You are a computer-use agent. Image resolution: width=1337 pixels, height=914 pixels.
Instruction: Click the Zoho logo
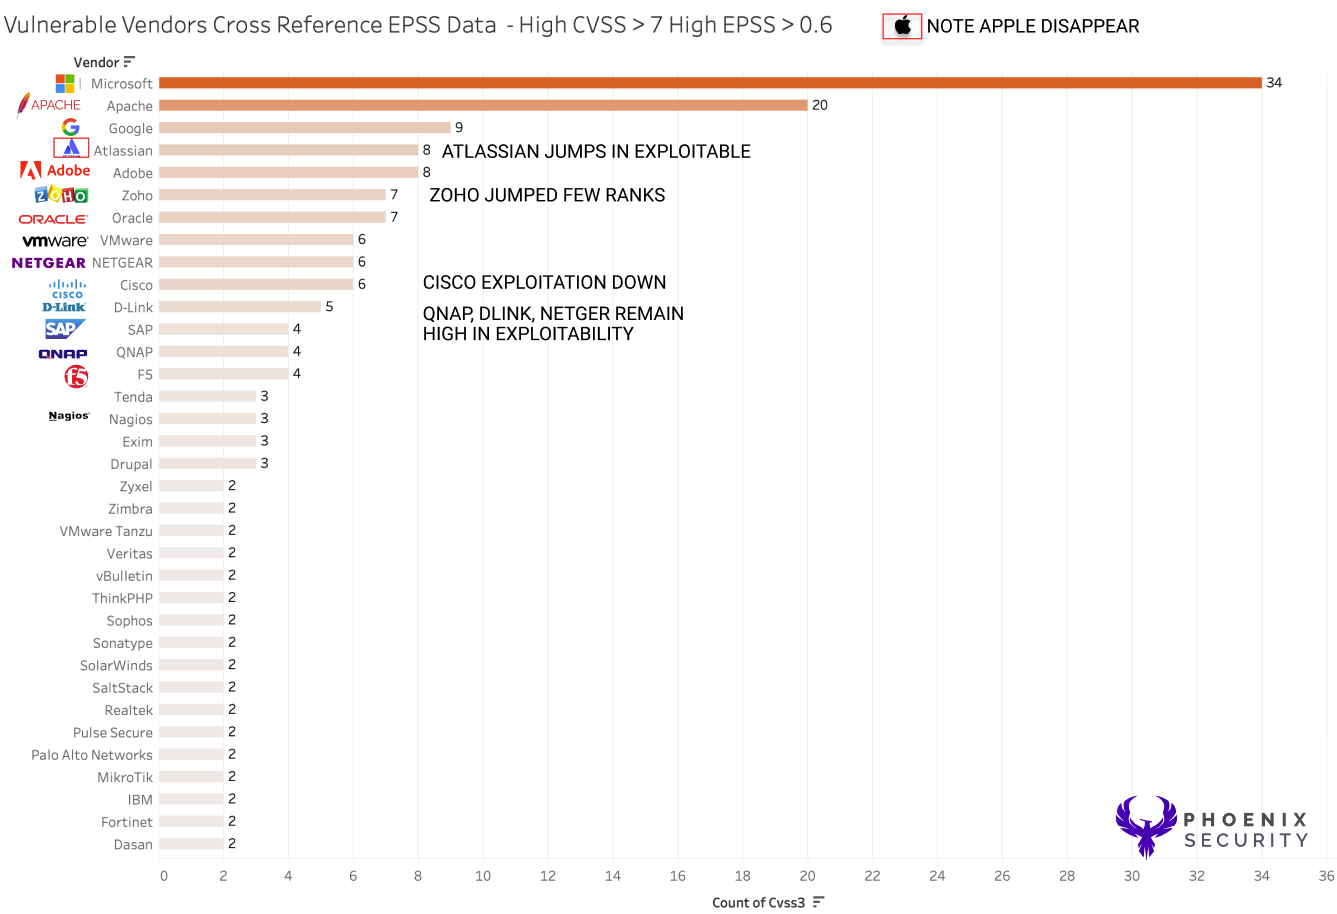pyautogui.click(x=61, y=195)
